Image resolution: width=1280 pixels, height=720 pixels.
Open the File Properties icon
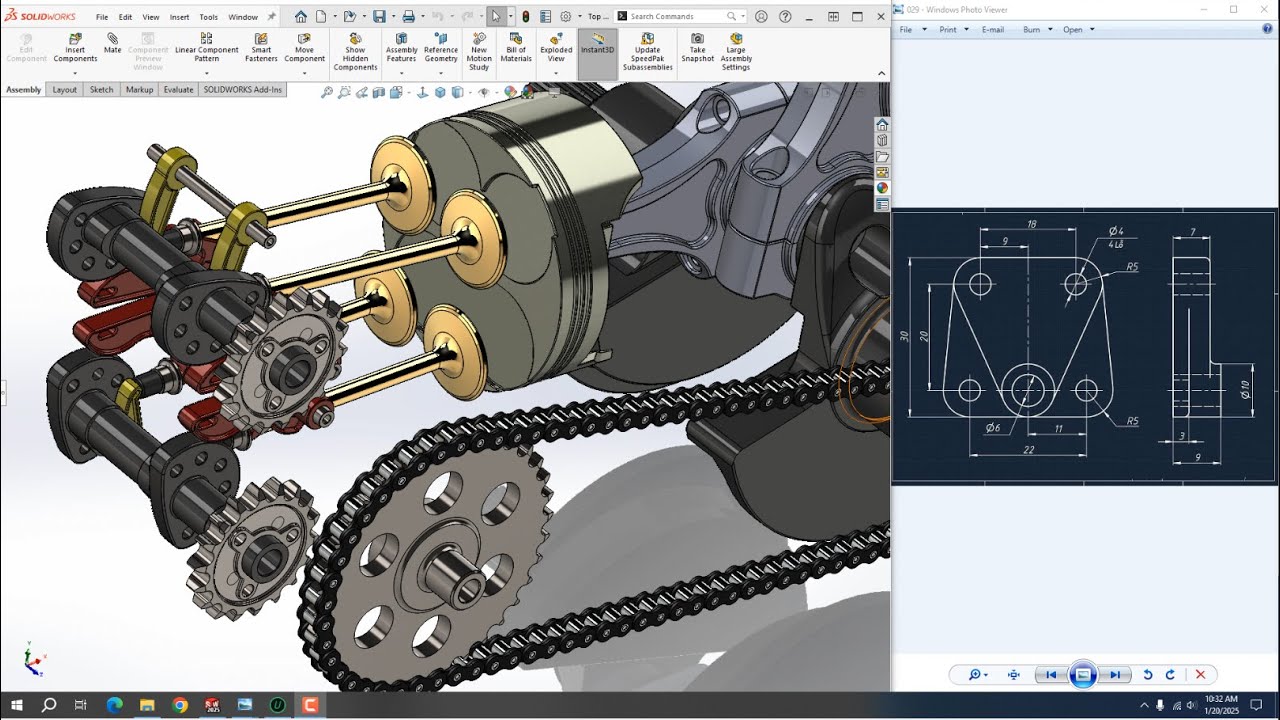click(545, 16)
